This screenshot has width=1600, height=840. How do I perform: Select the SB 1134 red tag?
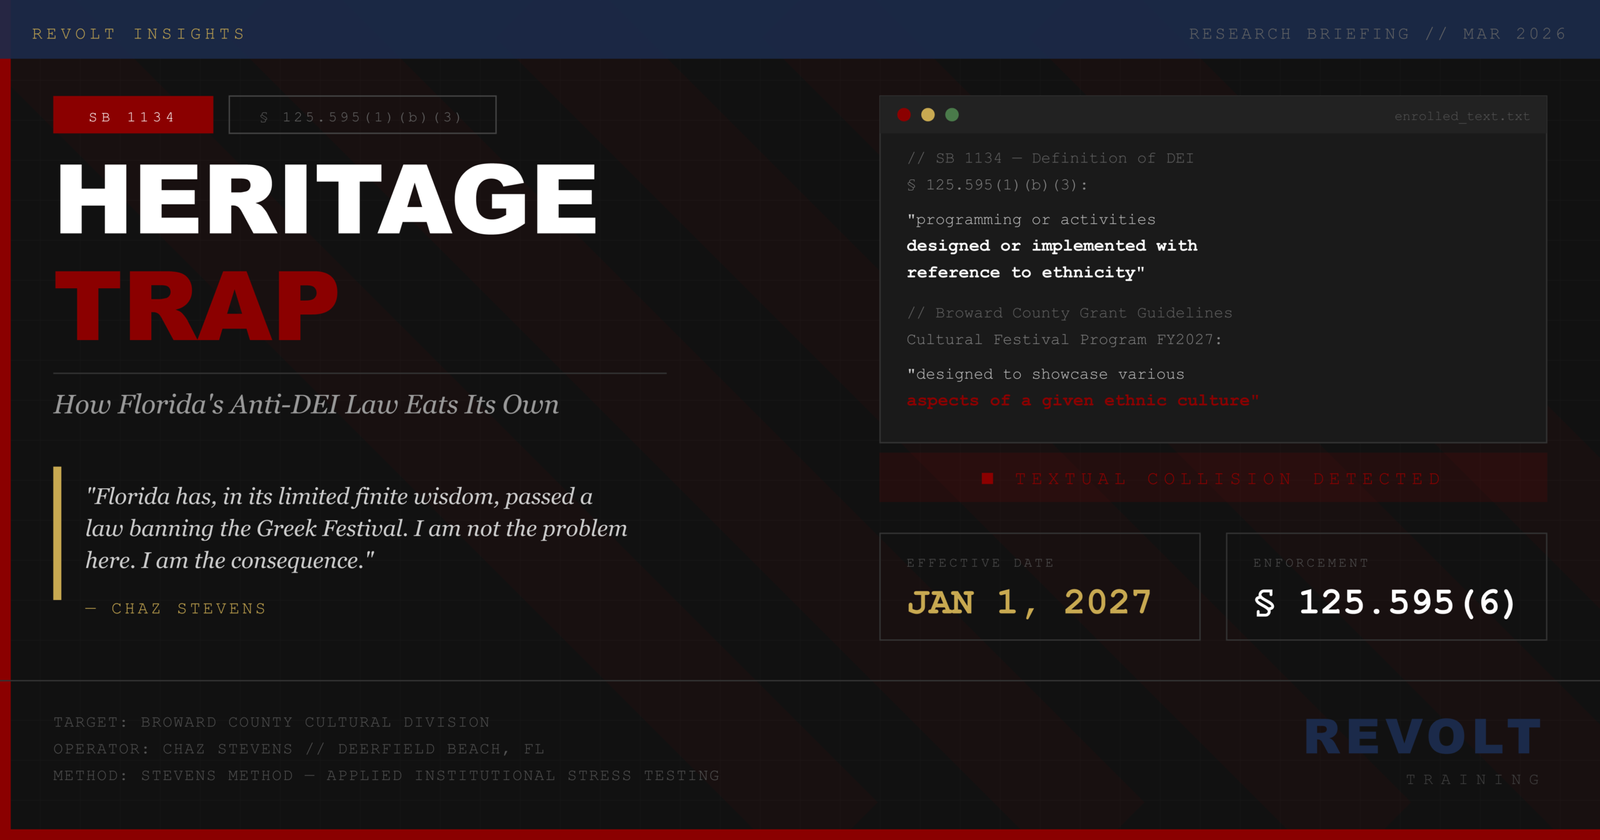point(133,116)
